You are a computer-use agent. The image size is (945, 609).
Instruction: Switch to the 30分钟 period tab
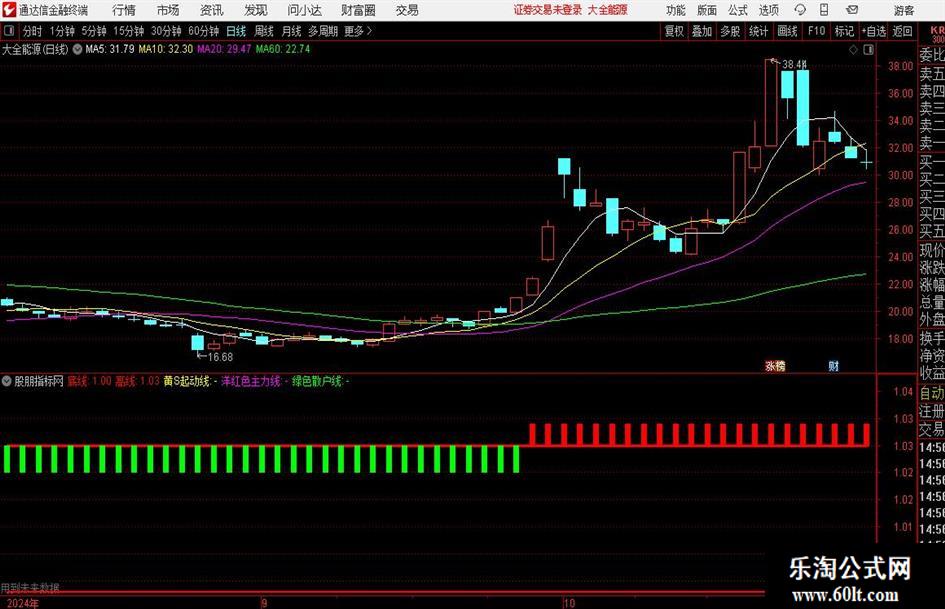[166, 31]
